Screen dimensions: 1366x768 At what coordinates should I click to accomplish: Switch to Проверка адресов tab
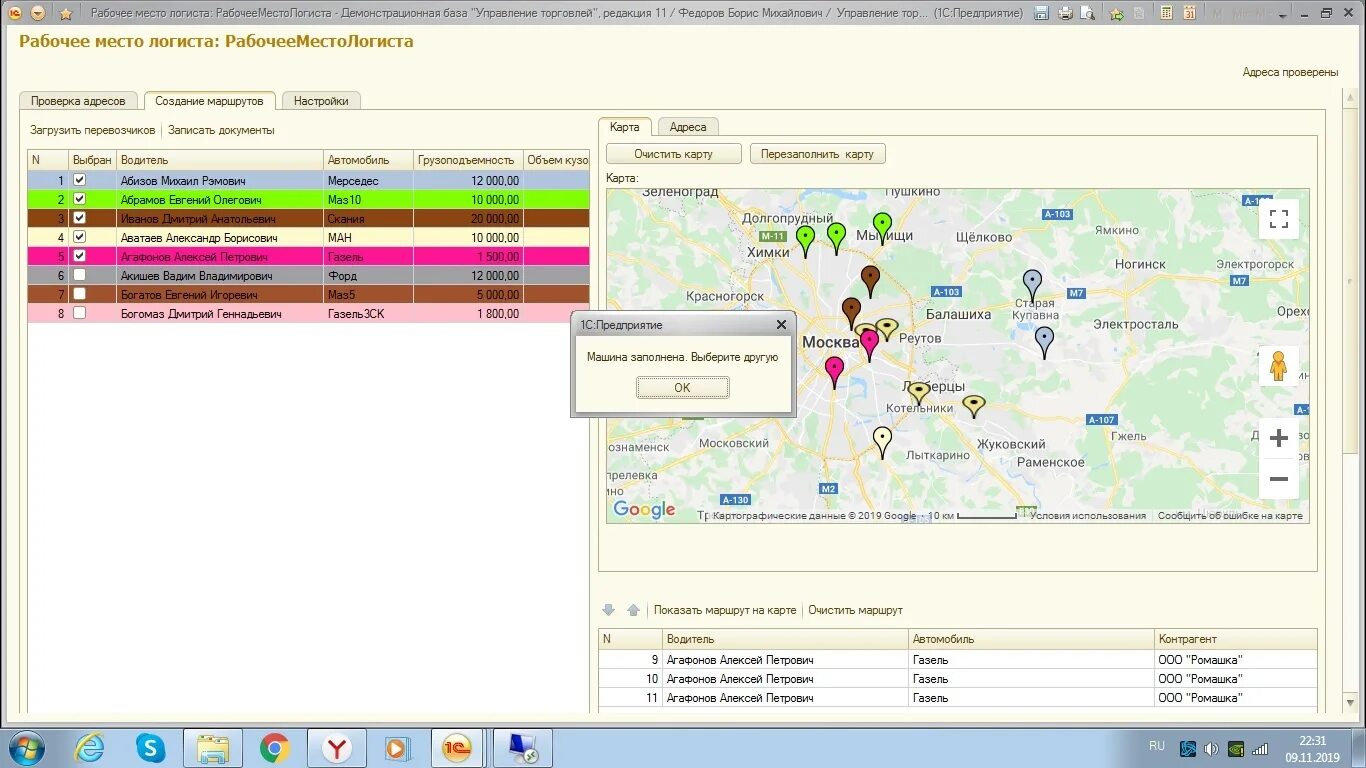78,101
